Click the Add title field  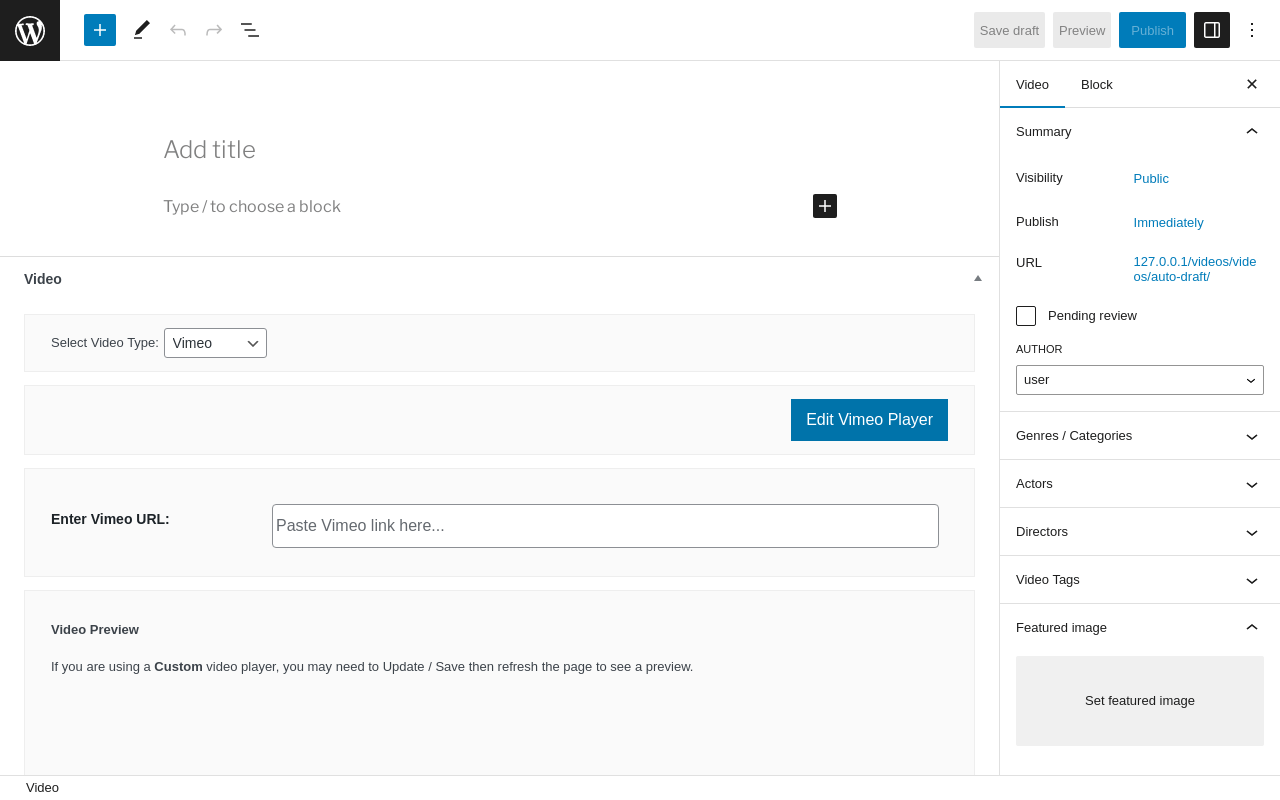tap(500, 150)
